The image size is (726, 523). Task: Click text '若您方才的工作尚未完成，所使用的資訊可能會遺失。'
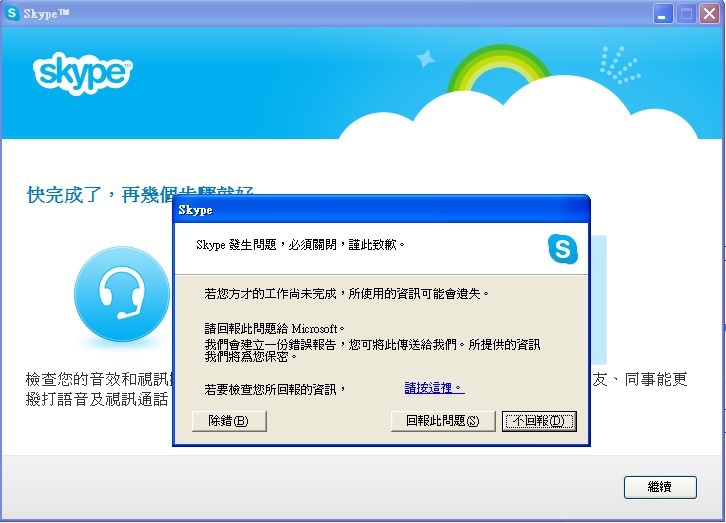347,293
